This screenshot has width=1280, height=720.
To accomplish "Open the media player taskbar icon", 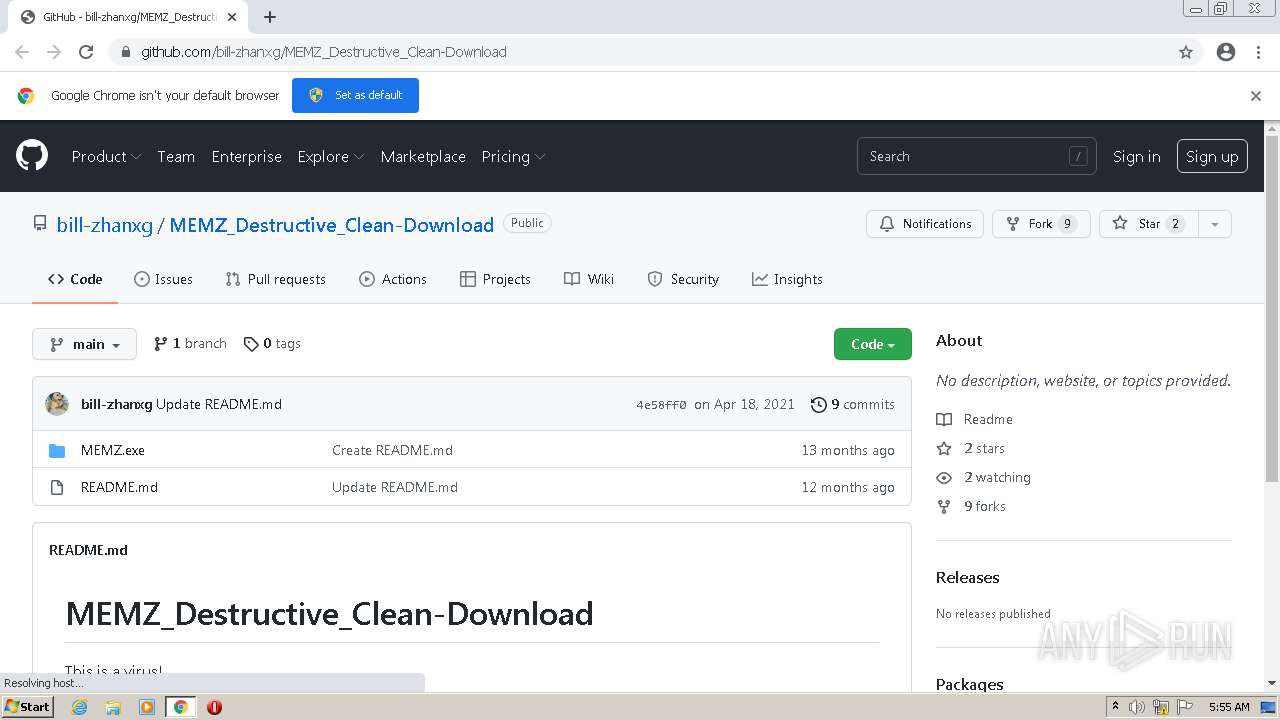I will 147,707.
